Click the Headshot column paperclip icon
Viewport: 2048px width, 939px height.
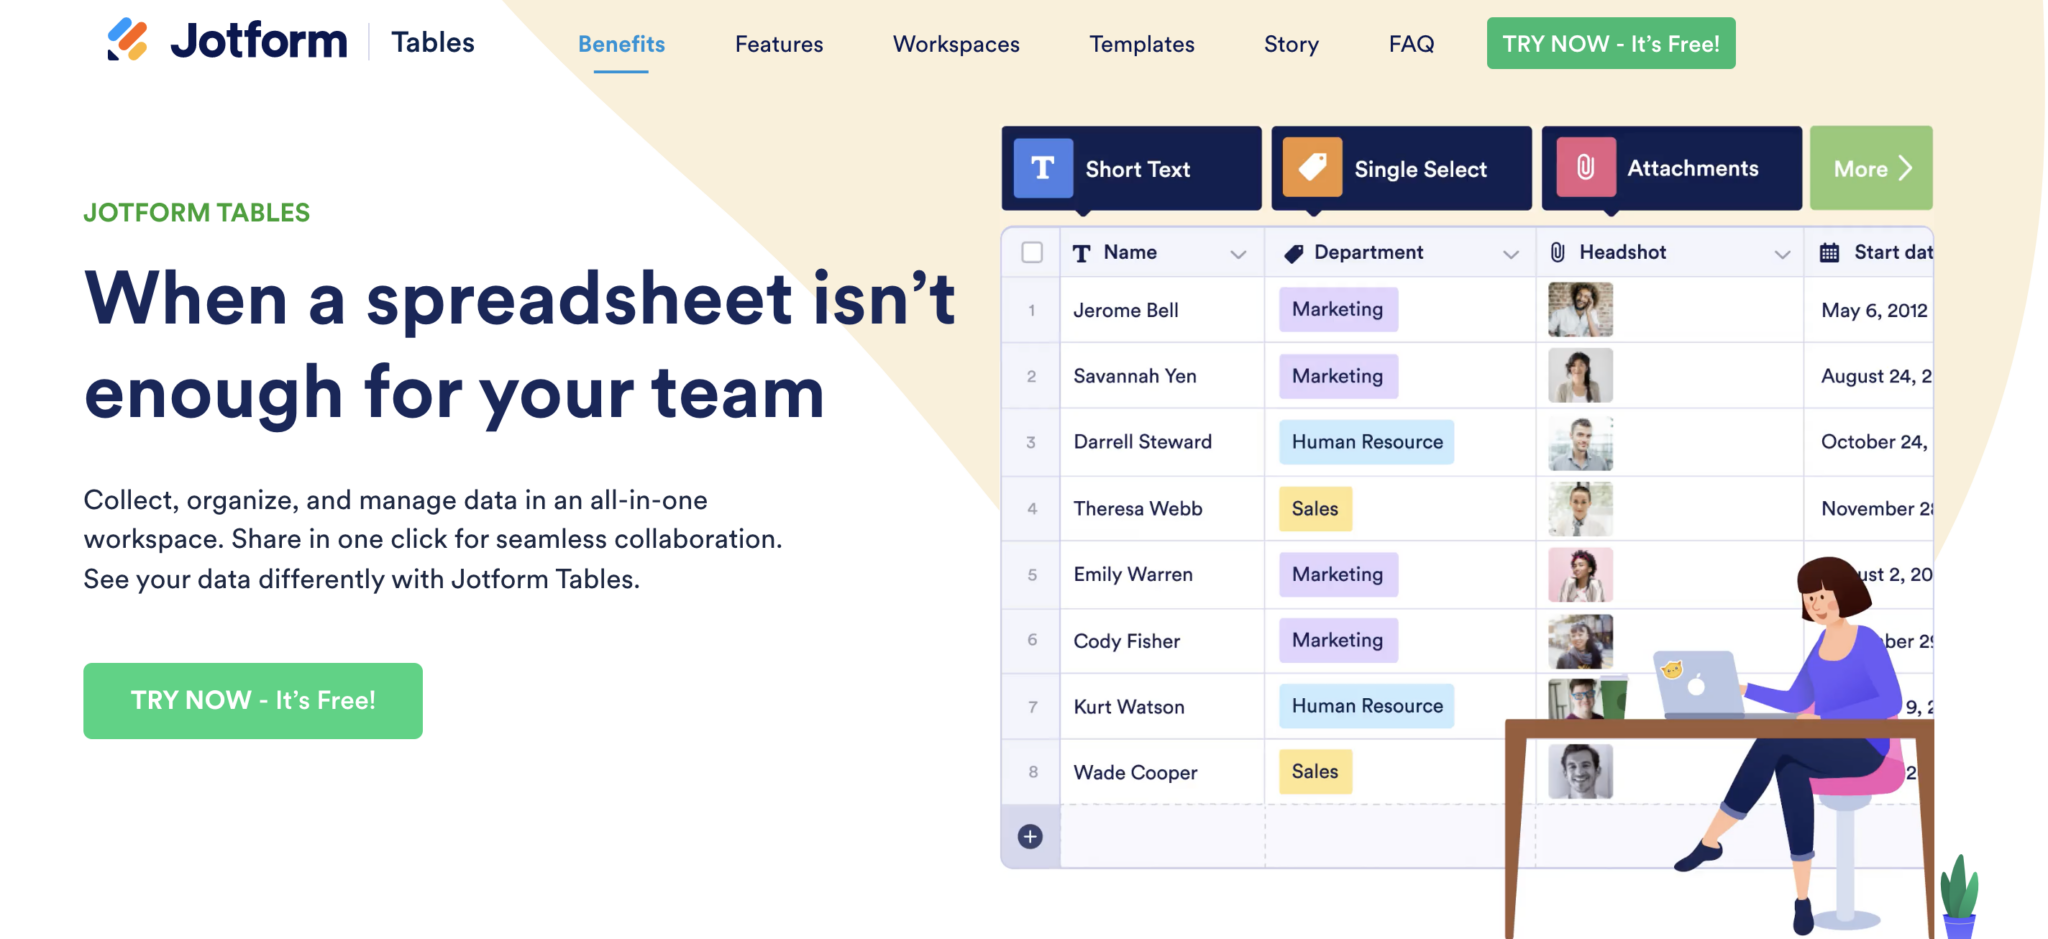[x=1556, y=252]
